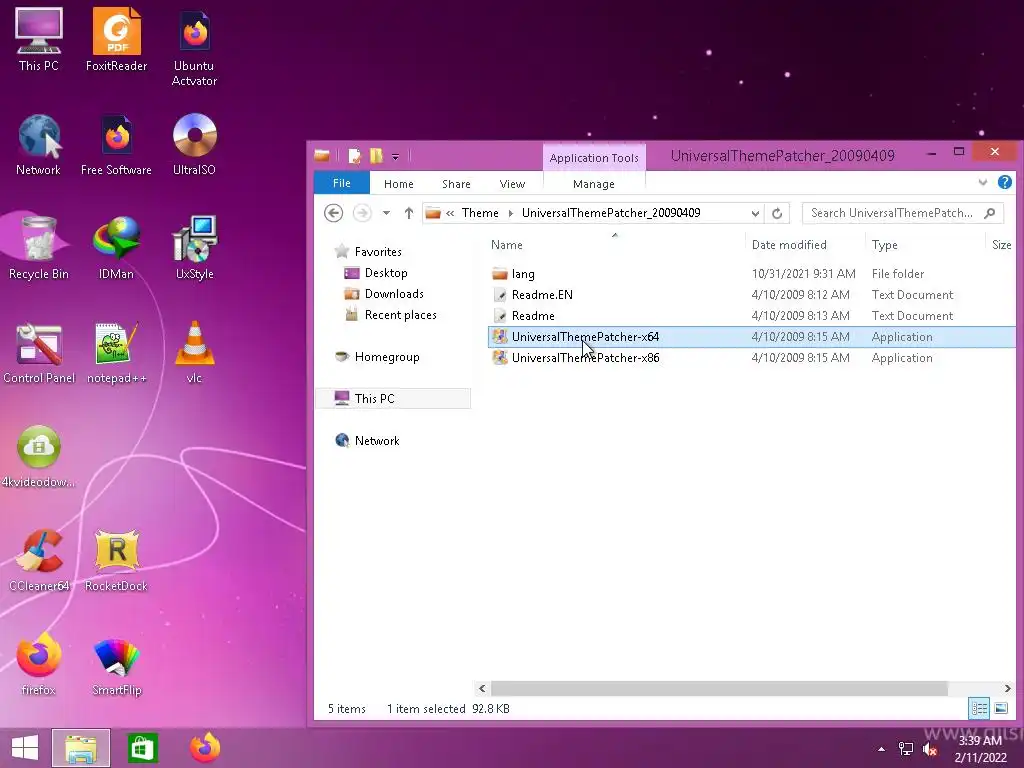Click the New folder quick access icon
The width and height of the screenshot is (1024, 768).
click(x=376, y=156)
